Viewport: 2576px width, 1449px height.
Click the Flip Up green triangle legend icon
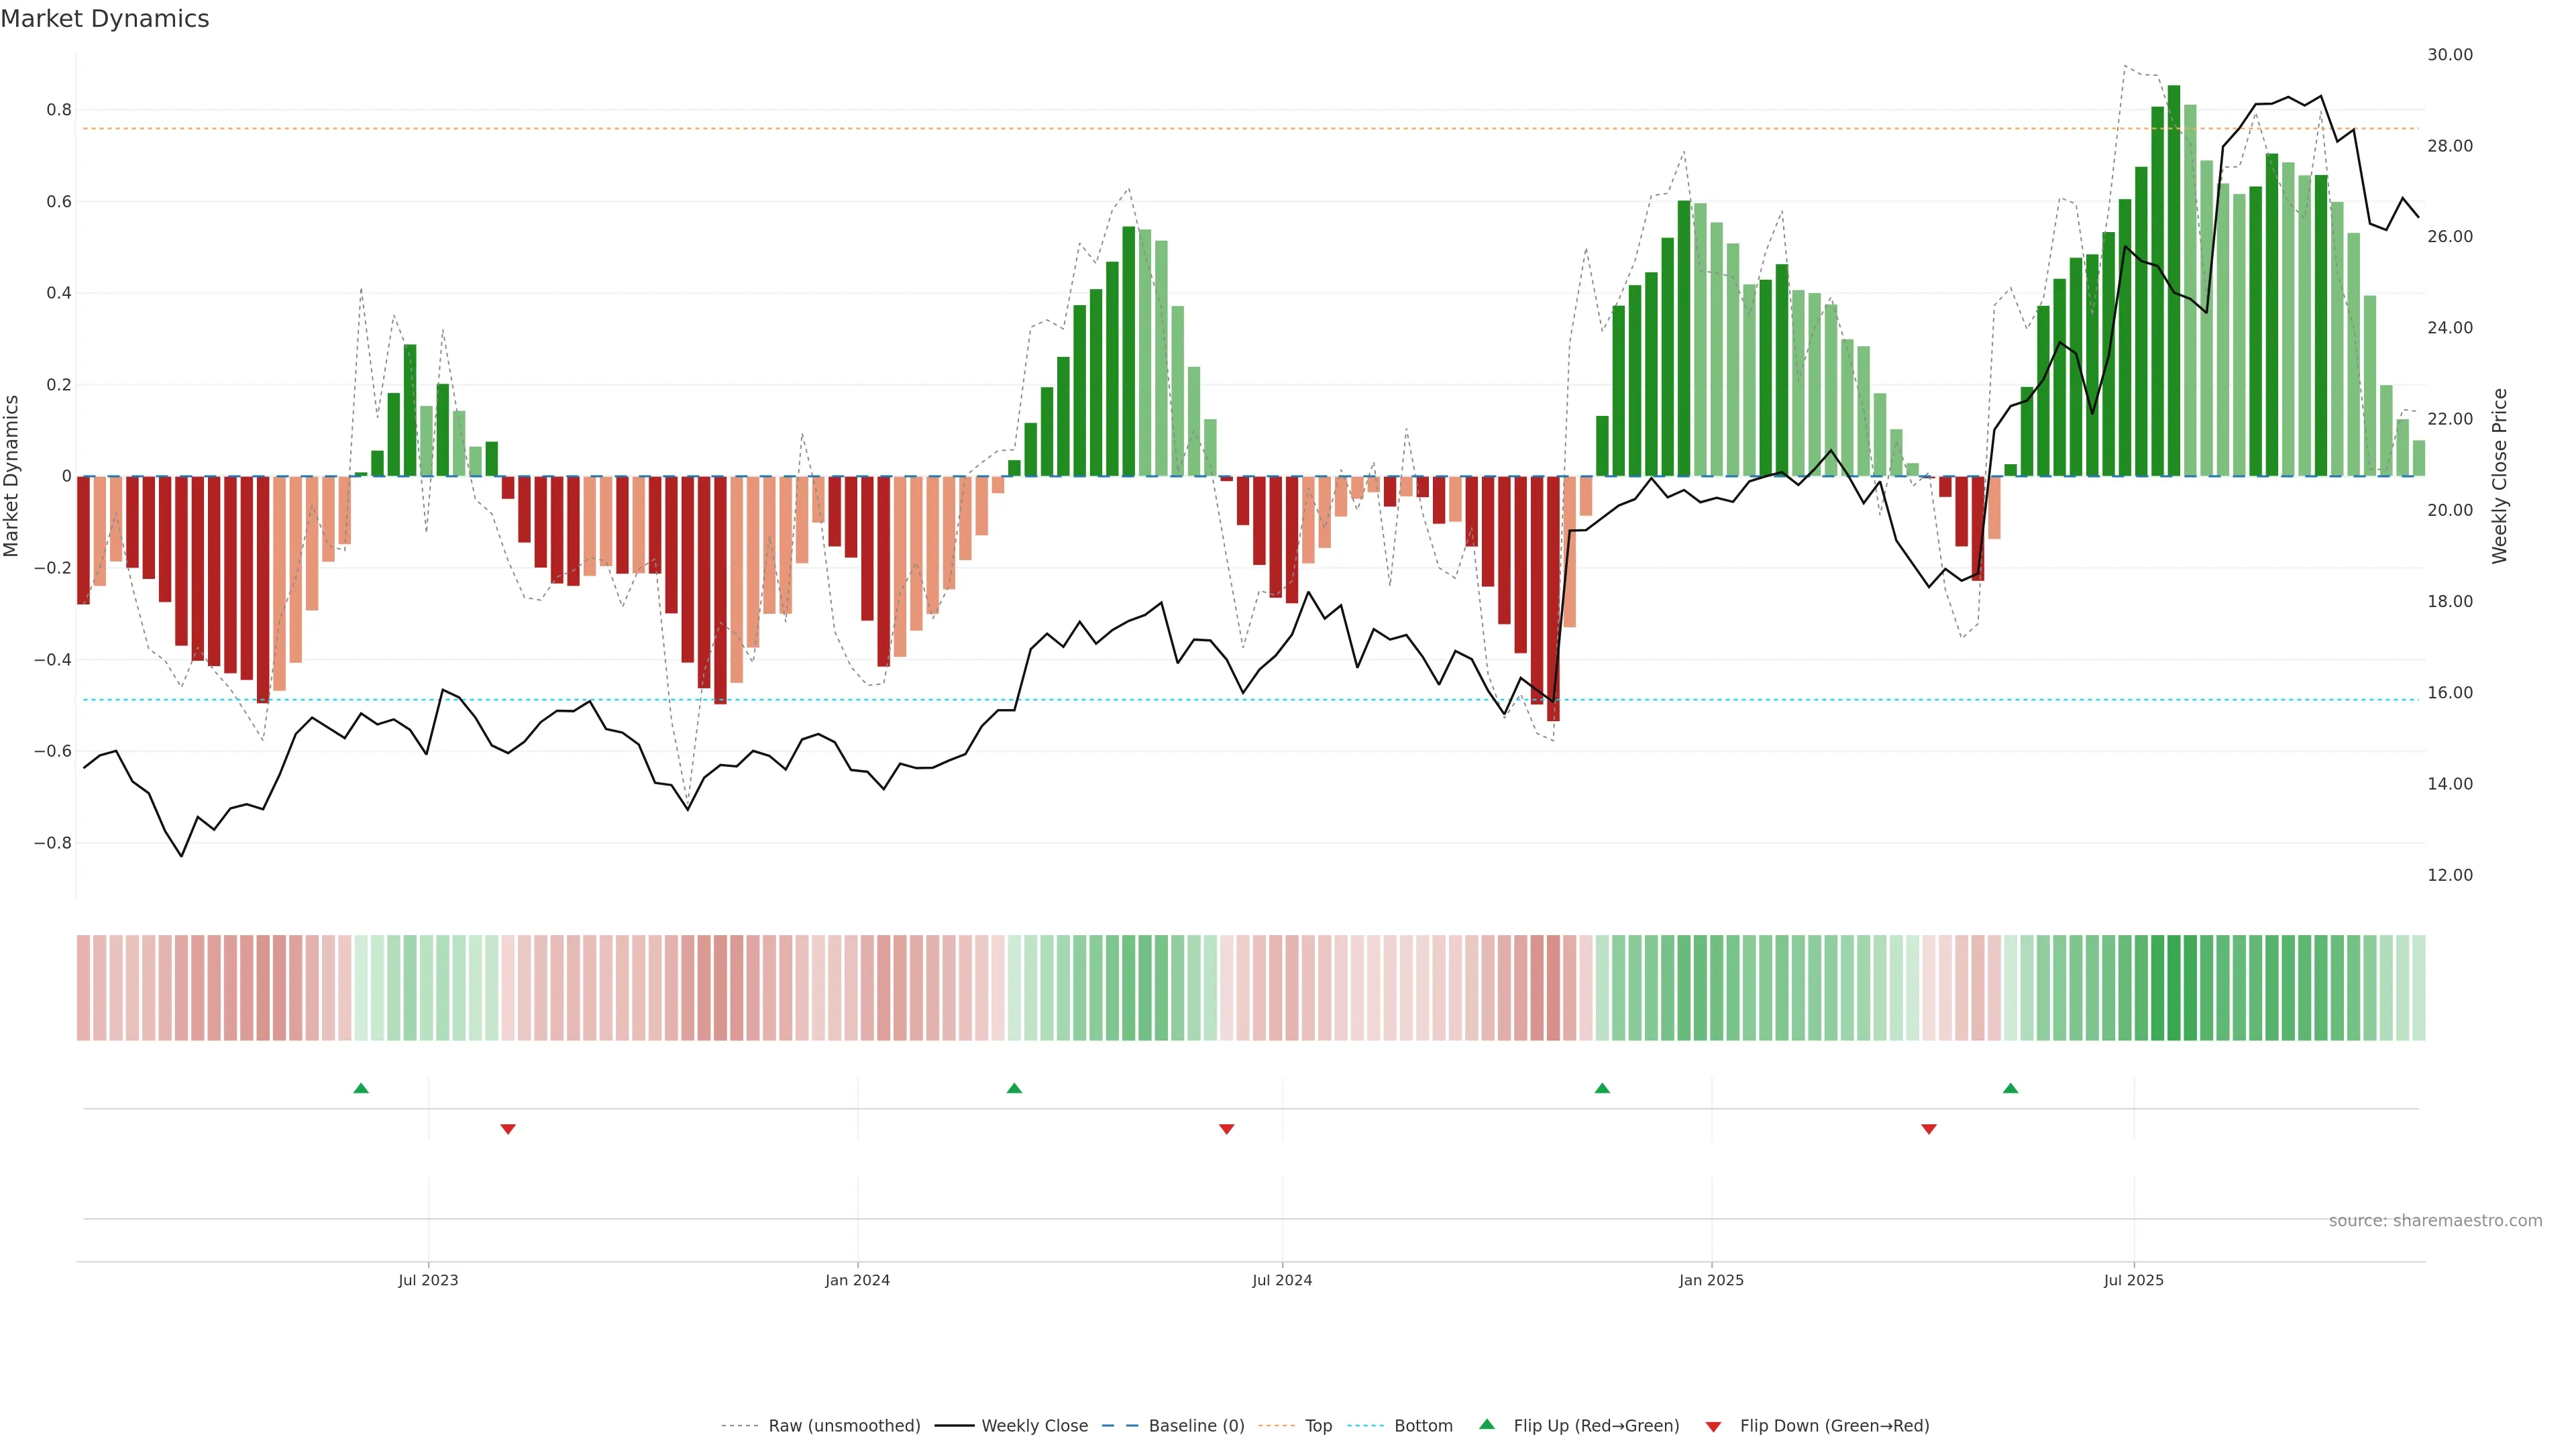coord(1487,1425)
